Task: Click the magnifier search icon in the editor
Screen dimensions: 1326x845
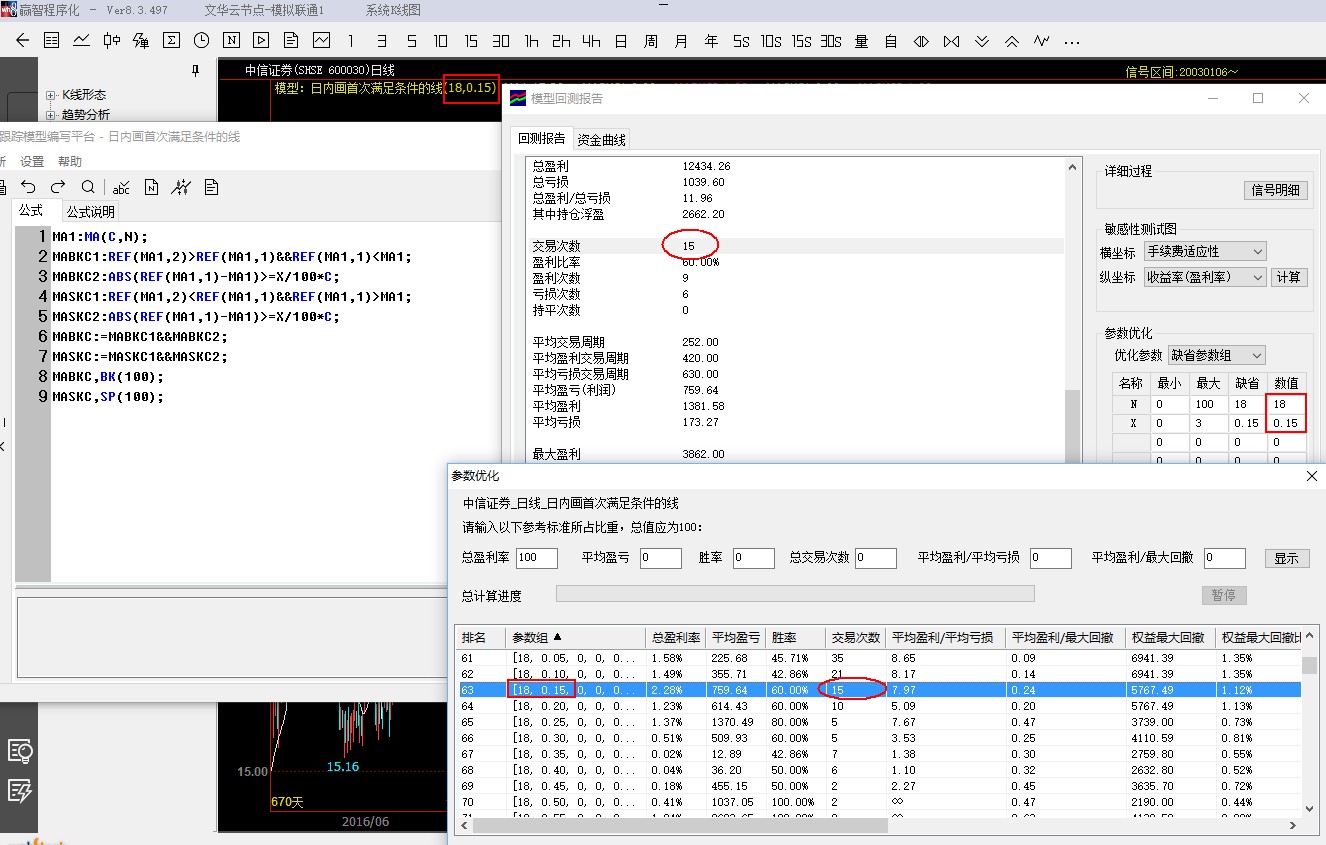Action: 88,187
